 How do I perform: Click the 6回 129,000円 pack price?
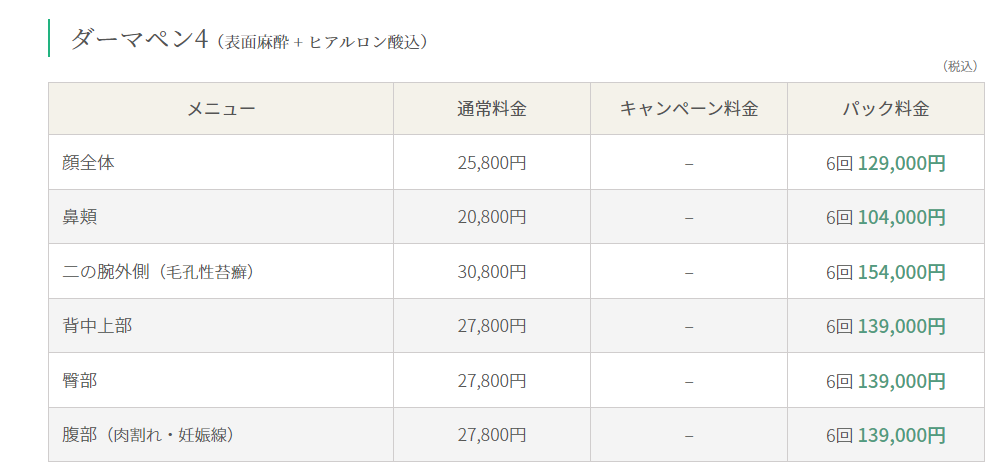coord(886,163)
